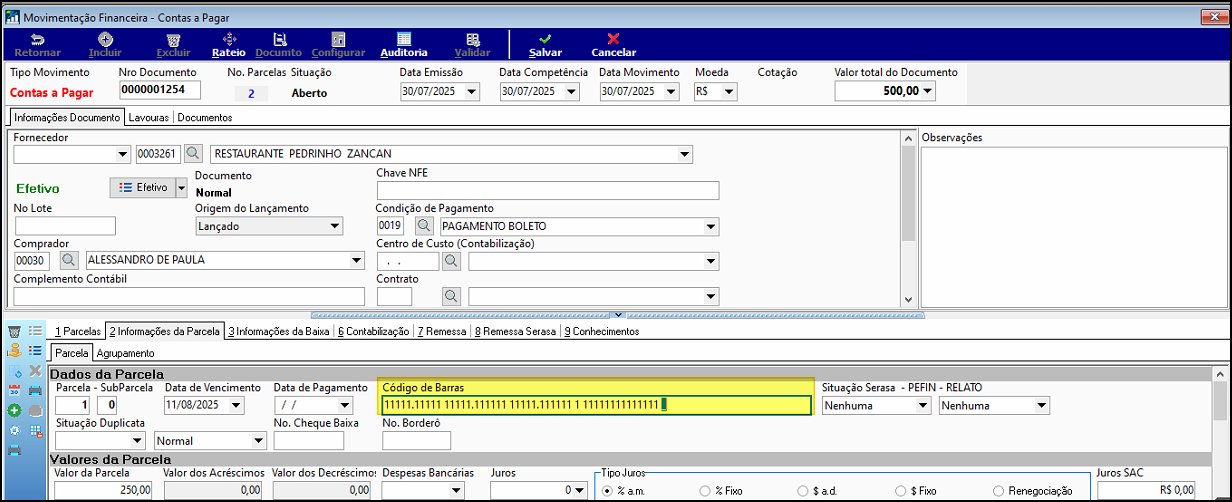Viewport: 1232px width, 502px height.
Task: Click the Rateio toolbar icon
Action: [x=229, y=39]
